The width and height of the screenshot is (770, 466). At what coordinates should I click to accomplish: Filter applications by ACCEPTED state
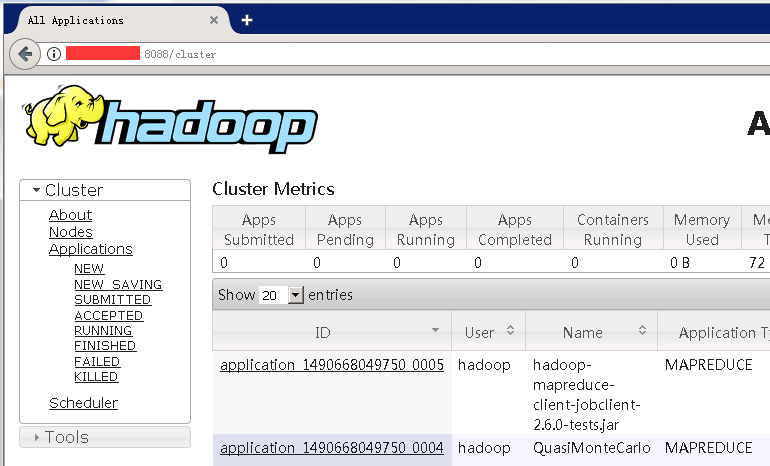(x=109, y=315)
